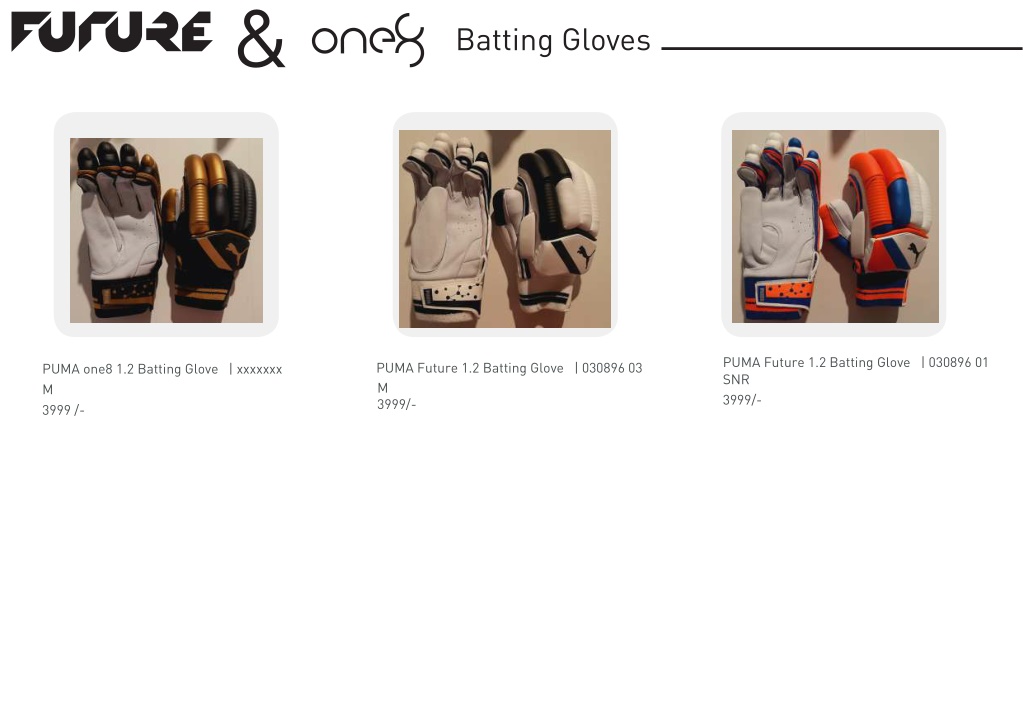
Task: Select product code 030896 01
Action: tap(958, 362)
